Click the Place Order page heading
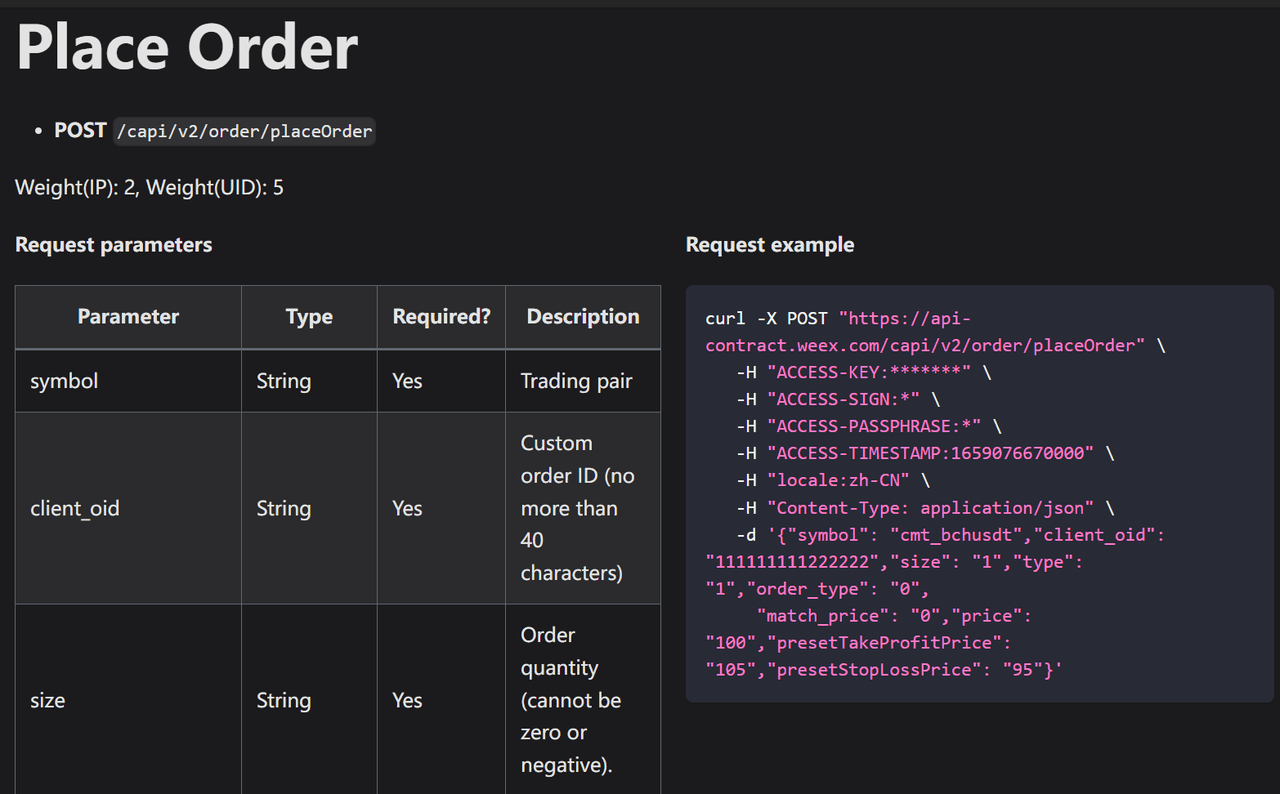Screen dimensions: 1280x794 point(186,45)
